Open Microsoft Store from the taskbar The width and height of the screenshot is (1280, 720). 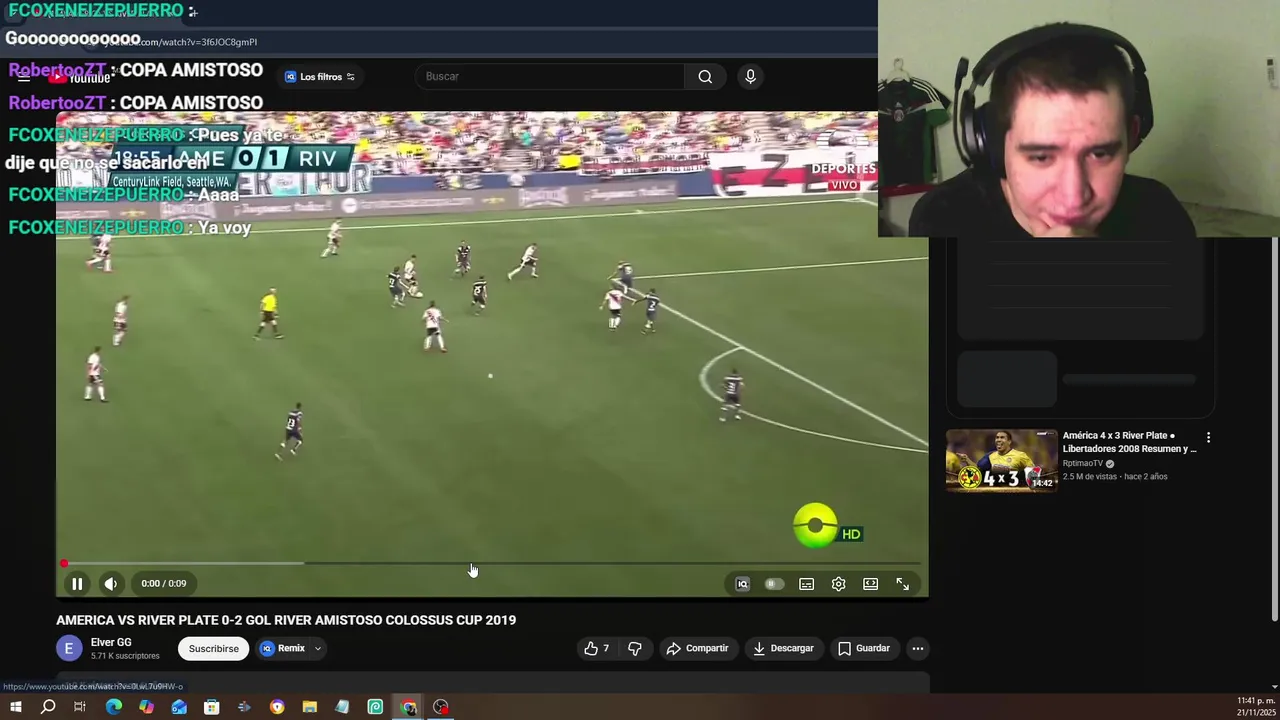point(211,707)
